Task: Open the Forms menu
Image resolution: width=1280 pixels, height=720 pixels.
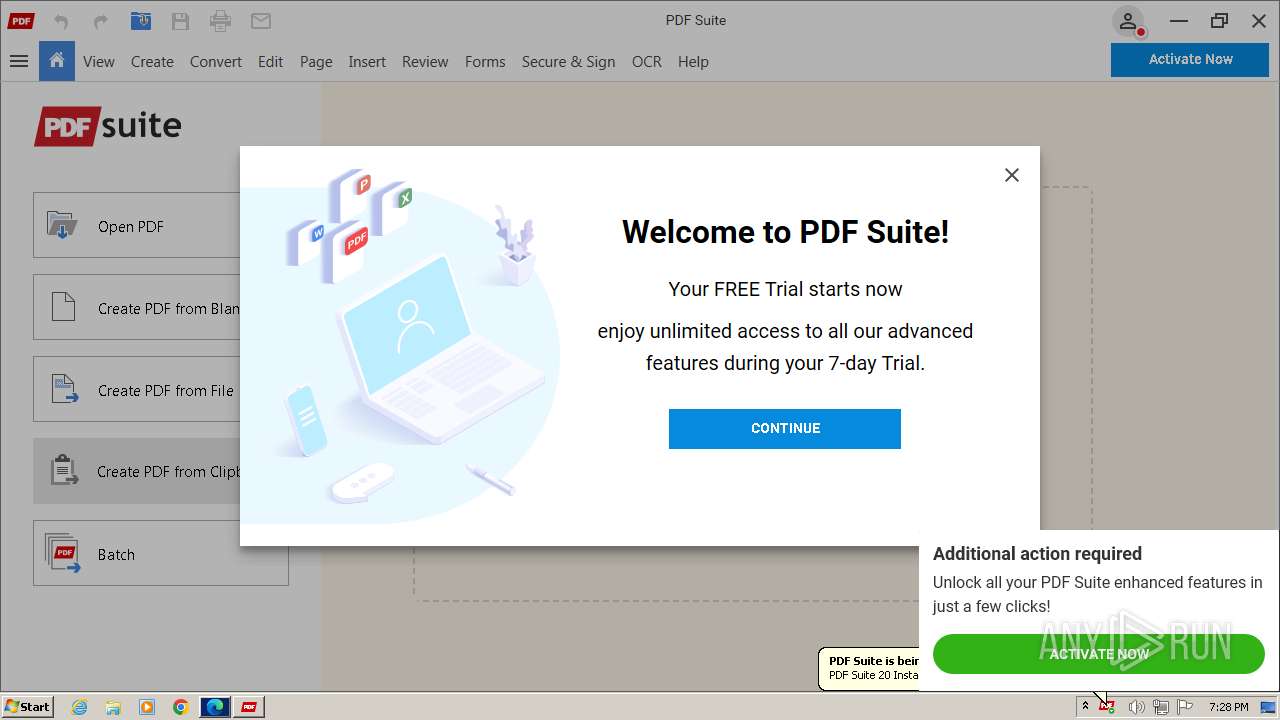Action: pos(485,62)
